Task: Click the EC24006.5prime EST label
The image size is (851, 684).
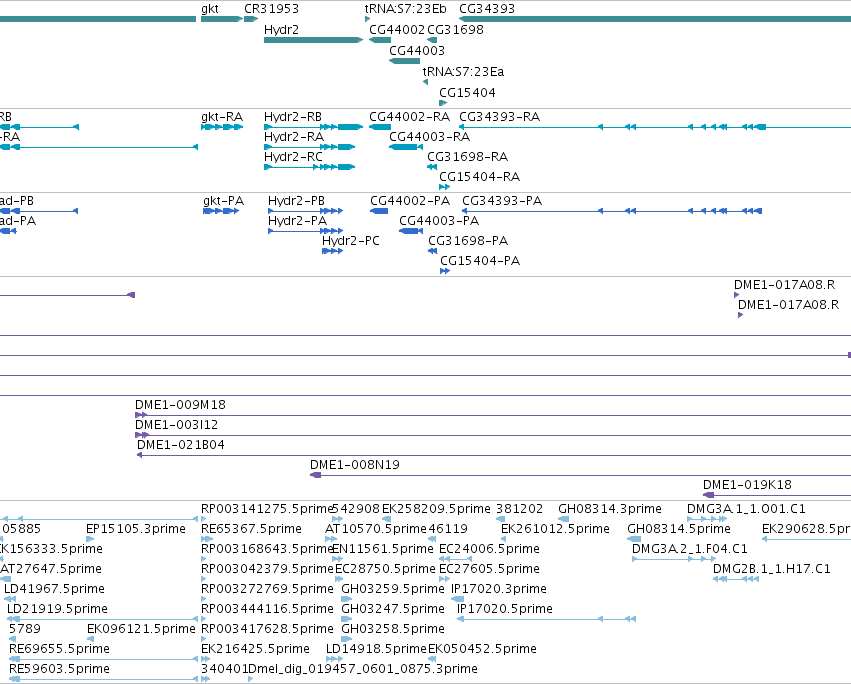Action: tap(489, 549)
